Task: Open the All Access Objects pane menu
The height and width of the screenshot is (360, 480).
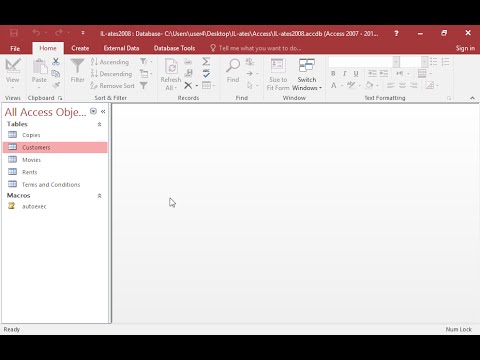Action: [x=93, y=111]
